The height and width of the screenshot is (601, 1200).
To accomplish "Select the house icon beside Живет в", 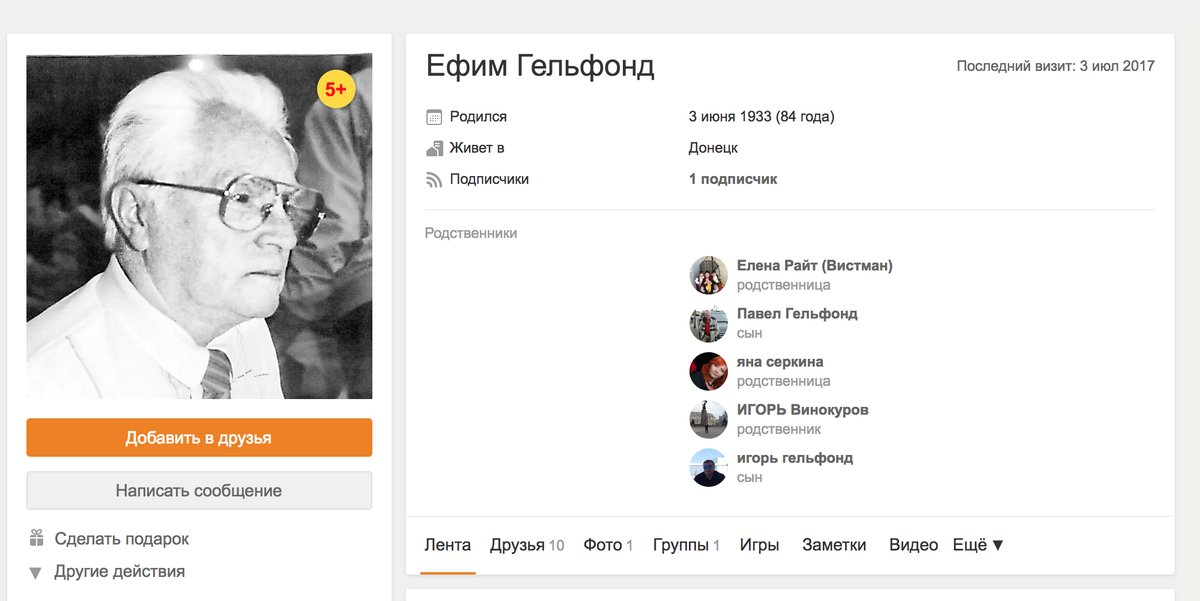I will click(x=434, y=147).
